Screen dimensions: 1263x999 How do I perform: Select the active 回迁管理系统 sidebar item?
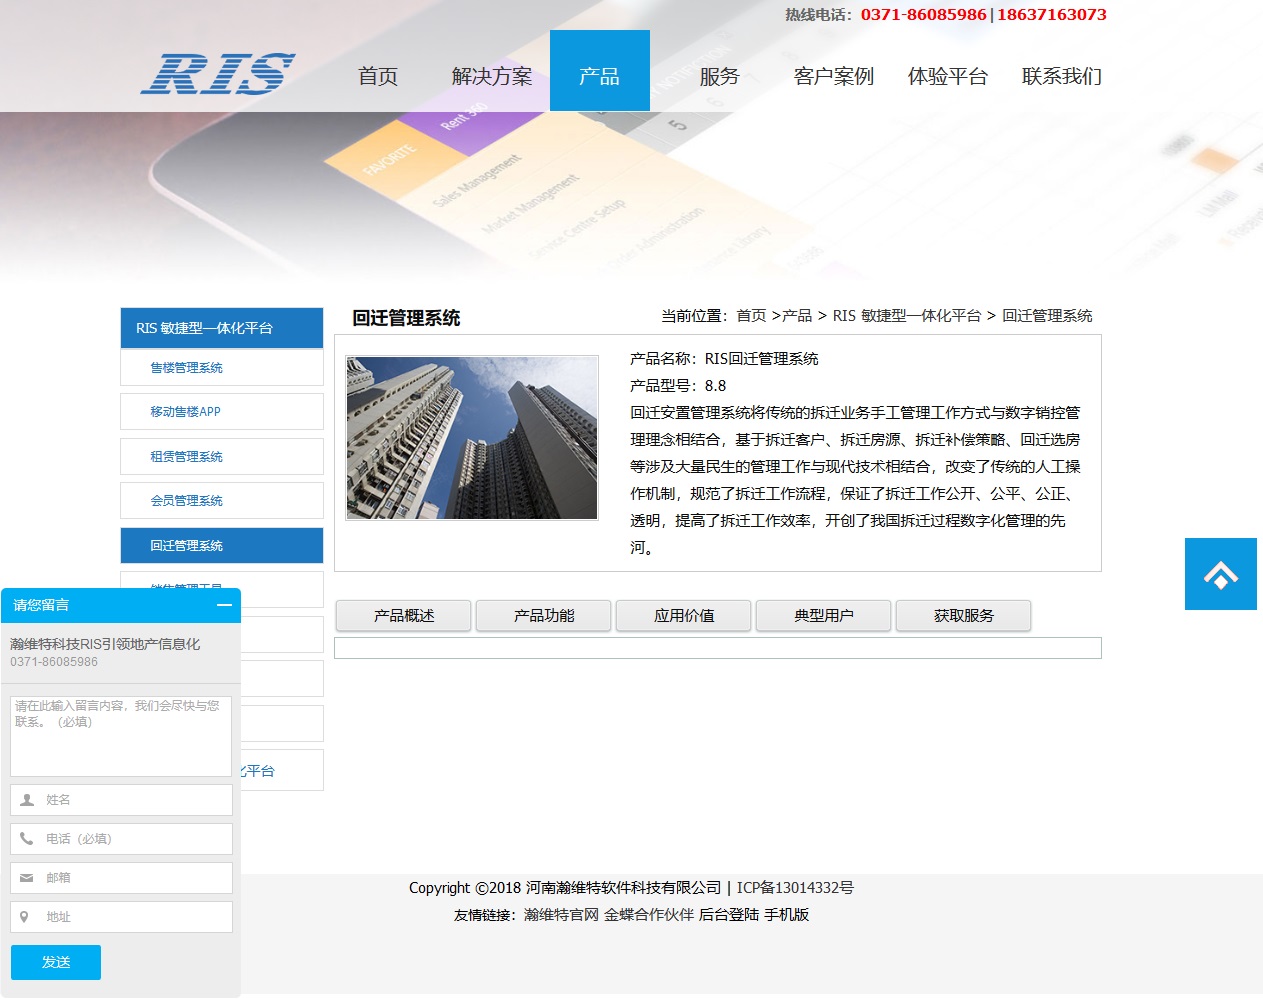[x=222, y=545]
